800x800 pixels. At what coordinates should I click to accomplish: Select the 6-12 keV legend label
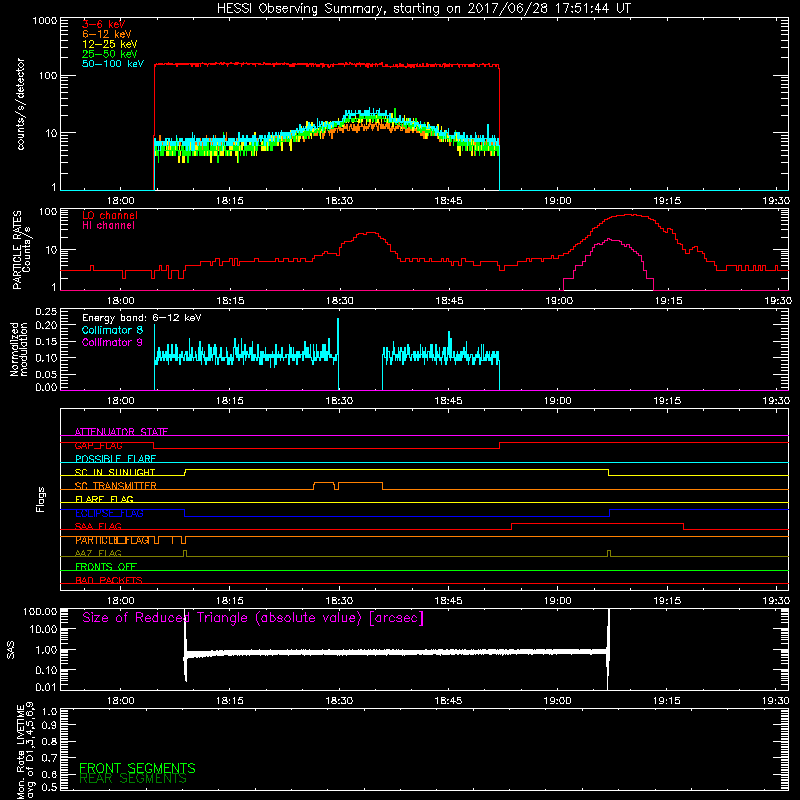click(107, 34)
